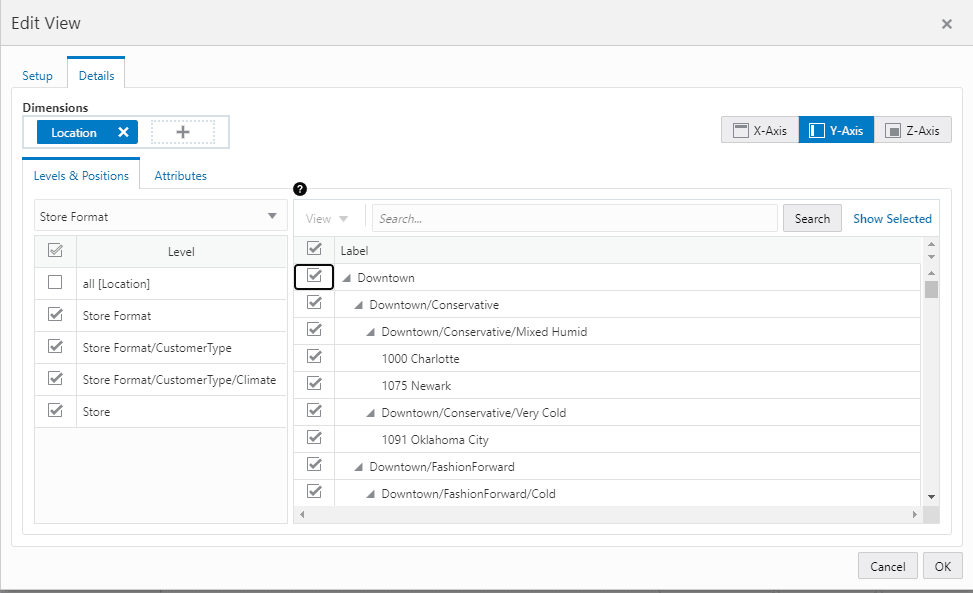Collapse the Downtown/Conservative/Mixed Humid node
973x593 pixels.
tap(370, 332)
